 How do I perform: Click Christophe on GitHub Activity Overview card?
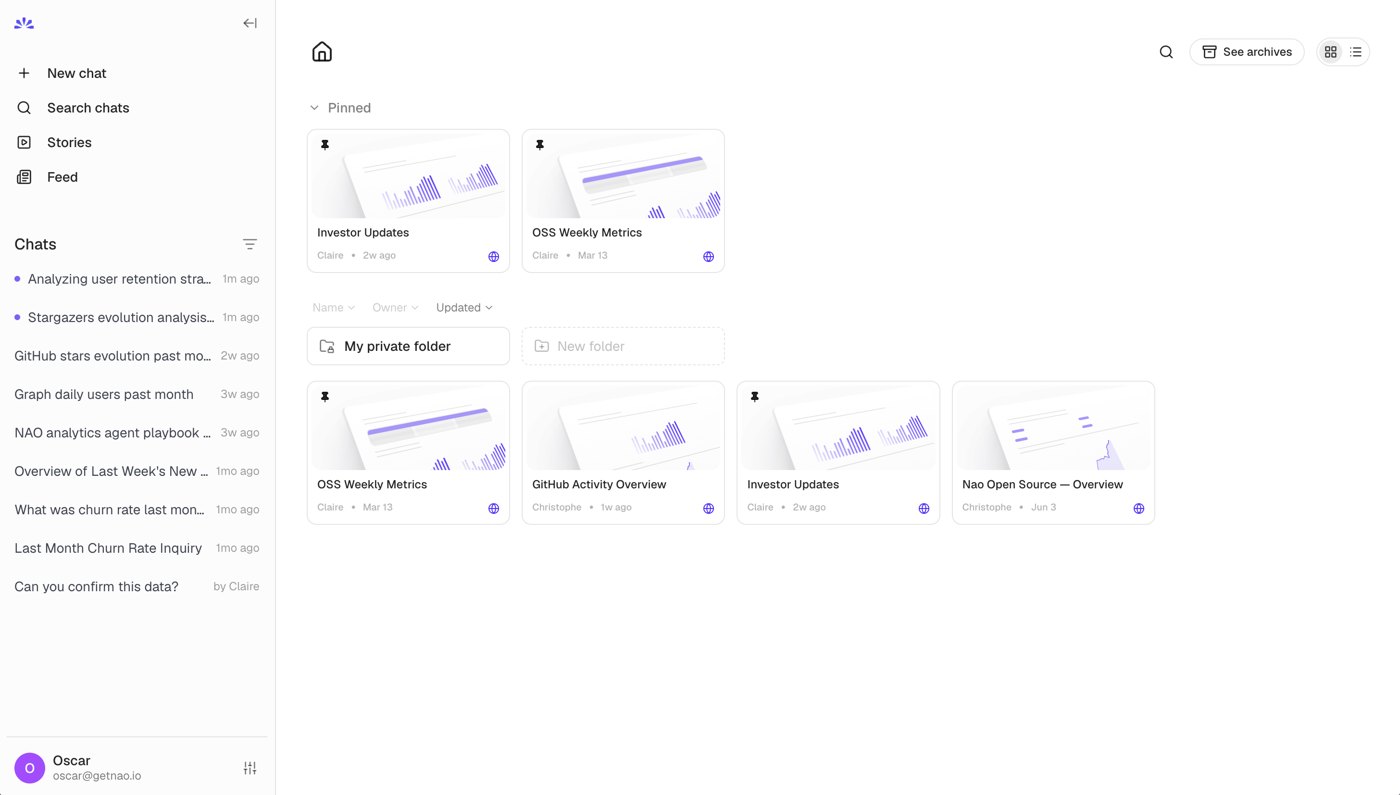coord(557,508)
